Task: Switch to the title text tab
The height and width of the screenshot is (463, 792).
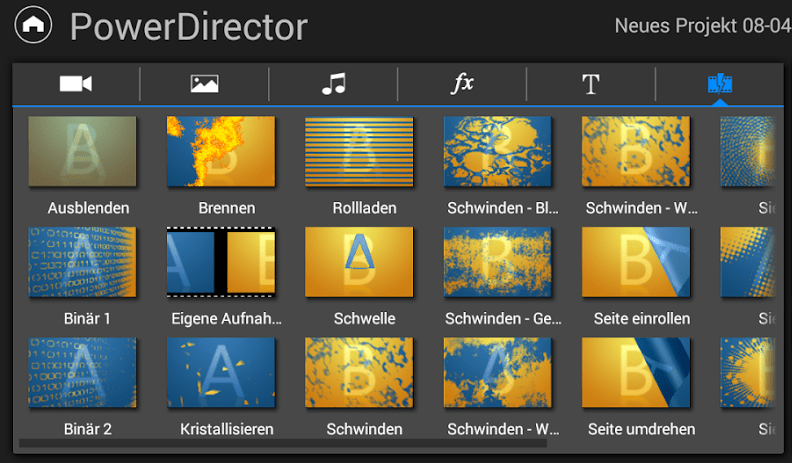Action: tap(591, 84)
